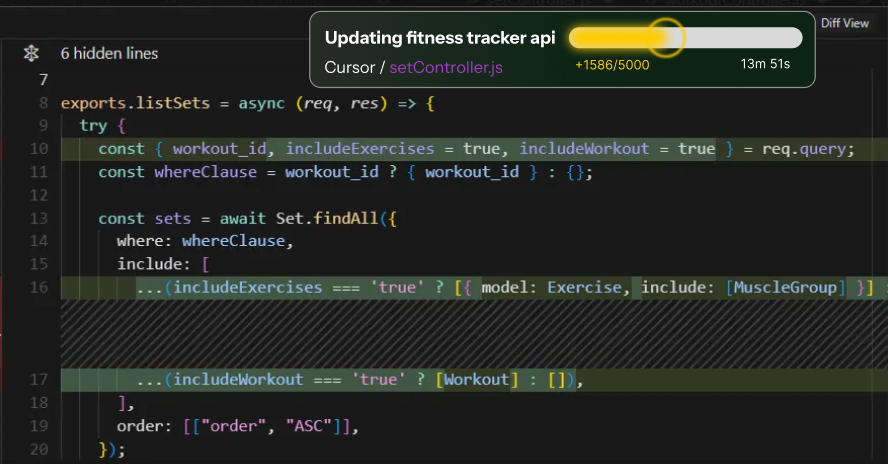Click 'Set.findAll' on line 13
Viewport: 888px width, 464px height.
(327, 218)
